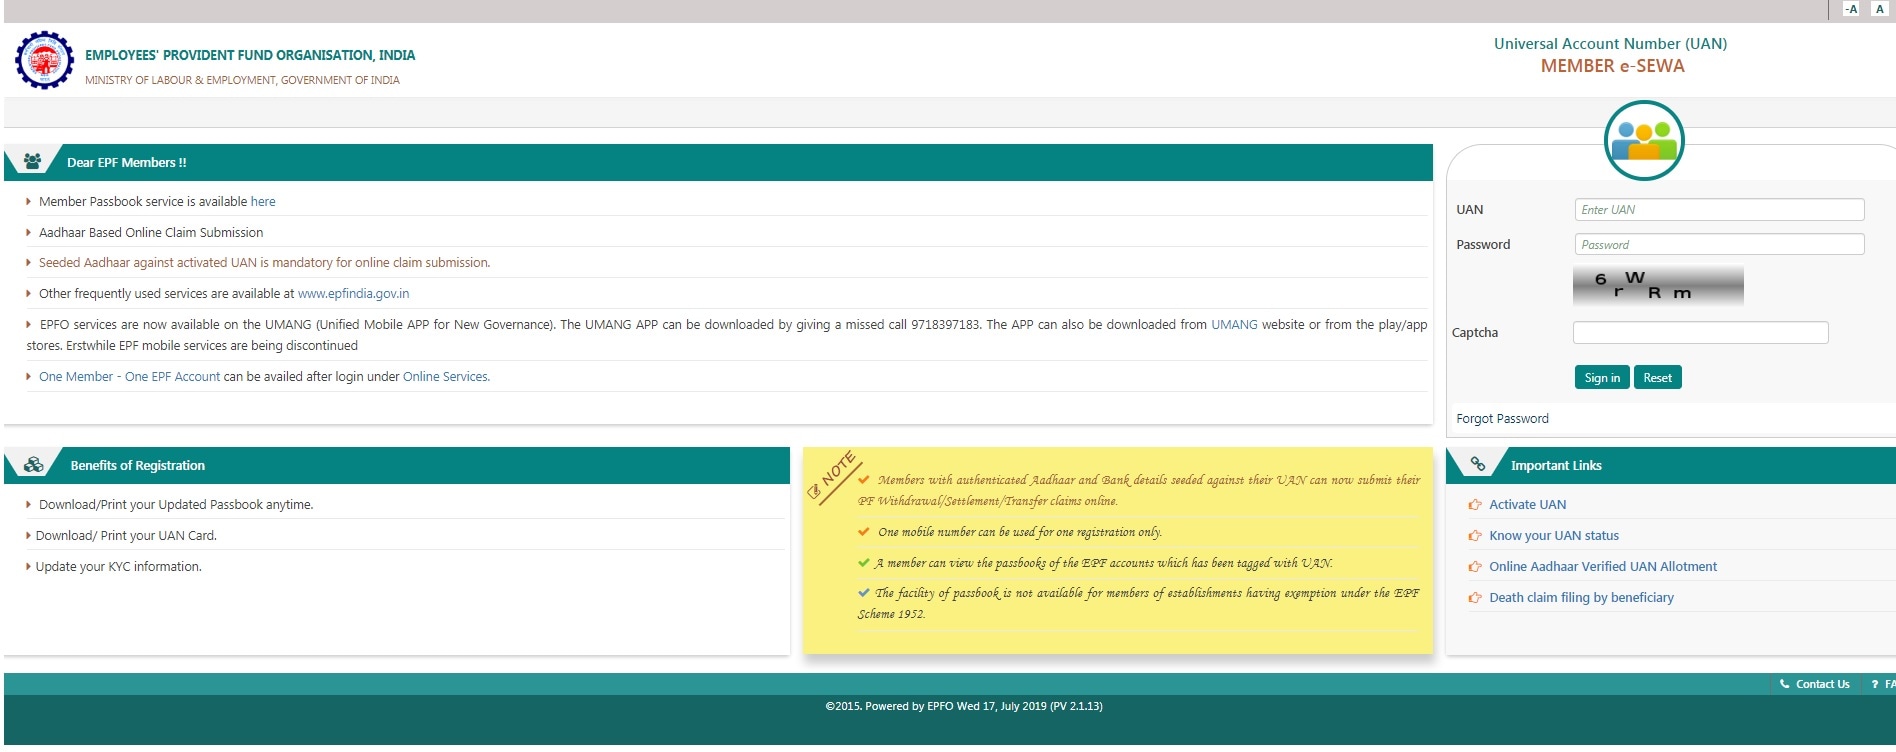
Task: Click 'Download/Print your Updated Passbook anytime' item
Action: pyautogui.click(x=176, y=505)
